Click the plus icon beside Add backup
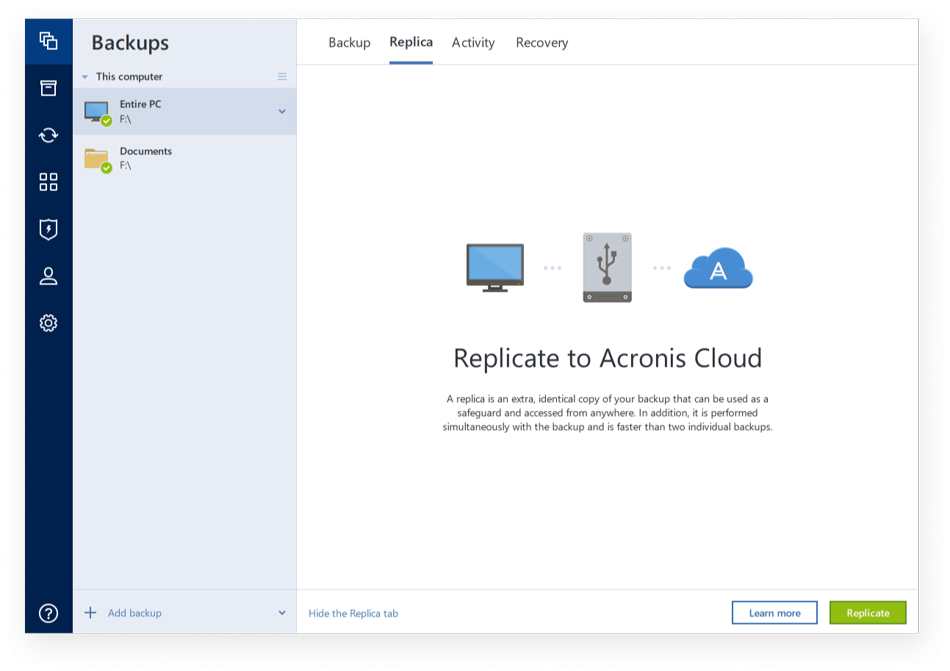This screenshot has width=950, height=671. coord(90,612)
